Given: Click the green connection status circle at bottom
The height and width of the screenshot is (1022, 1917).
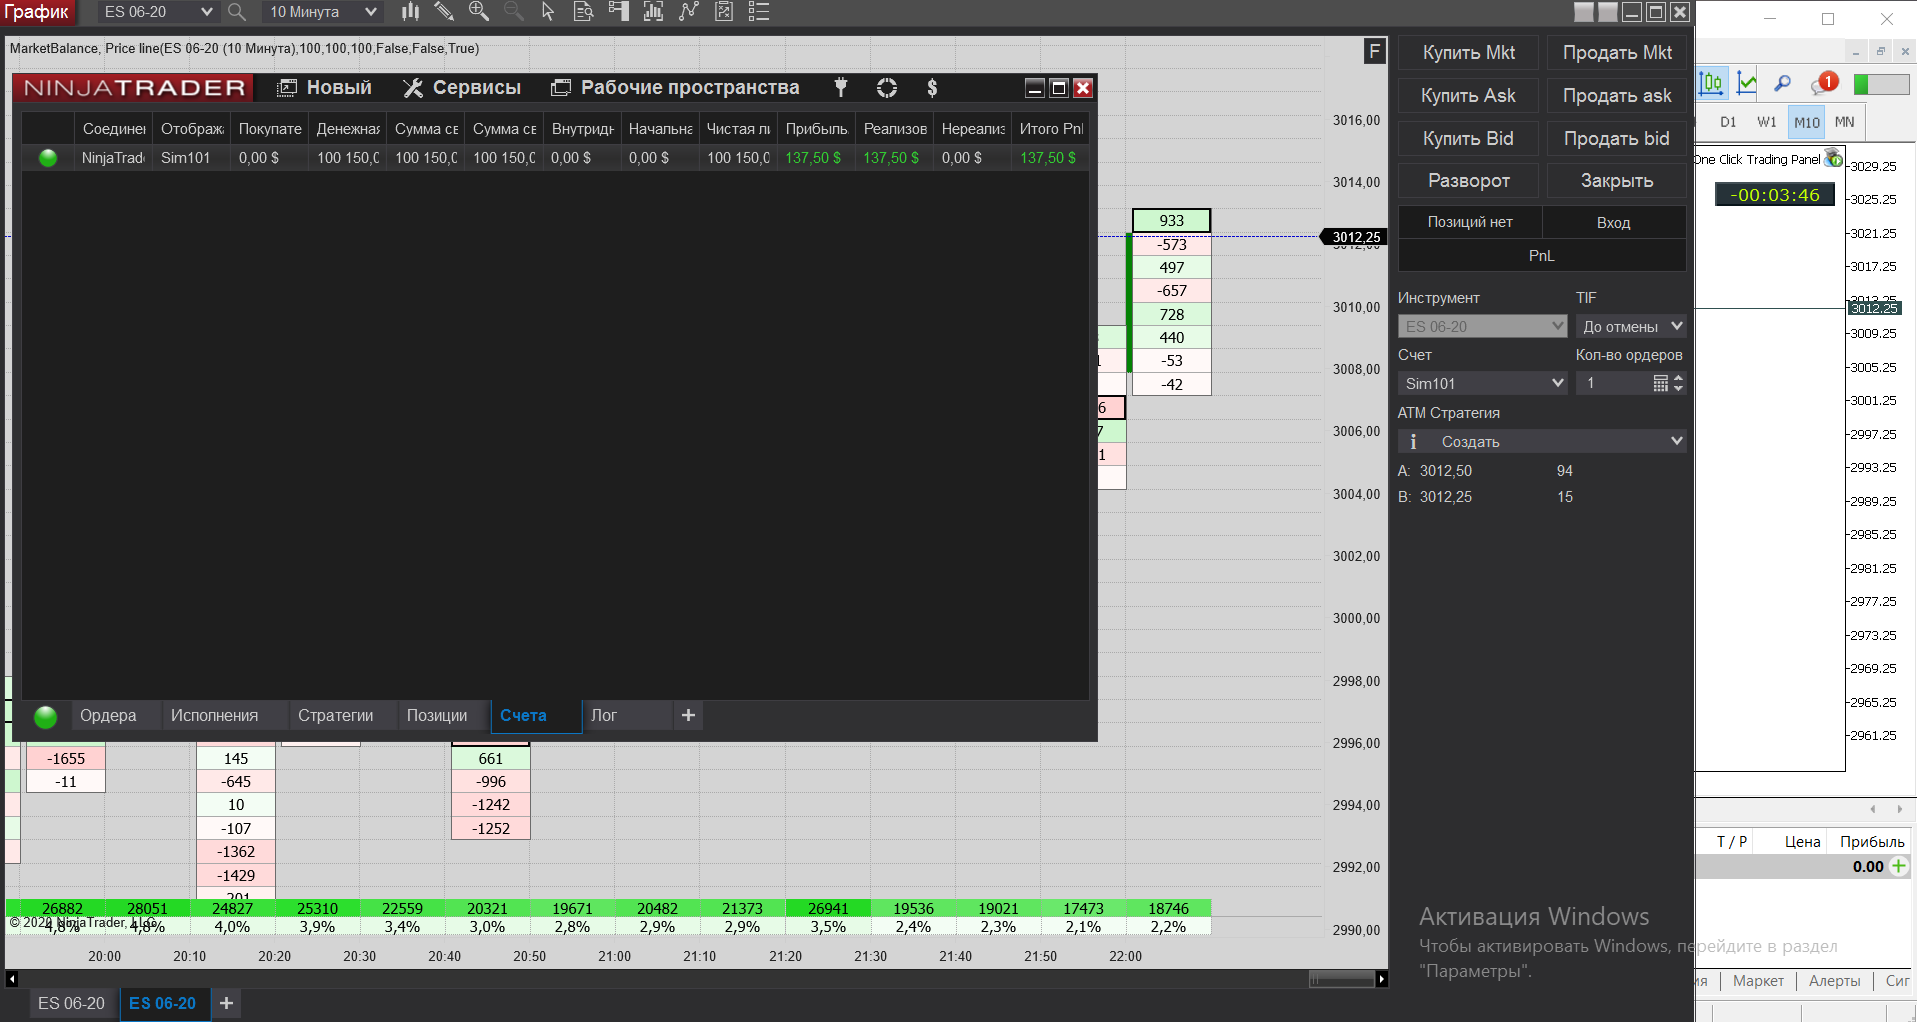Looking at the screenshot, I should point(45,716).
